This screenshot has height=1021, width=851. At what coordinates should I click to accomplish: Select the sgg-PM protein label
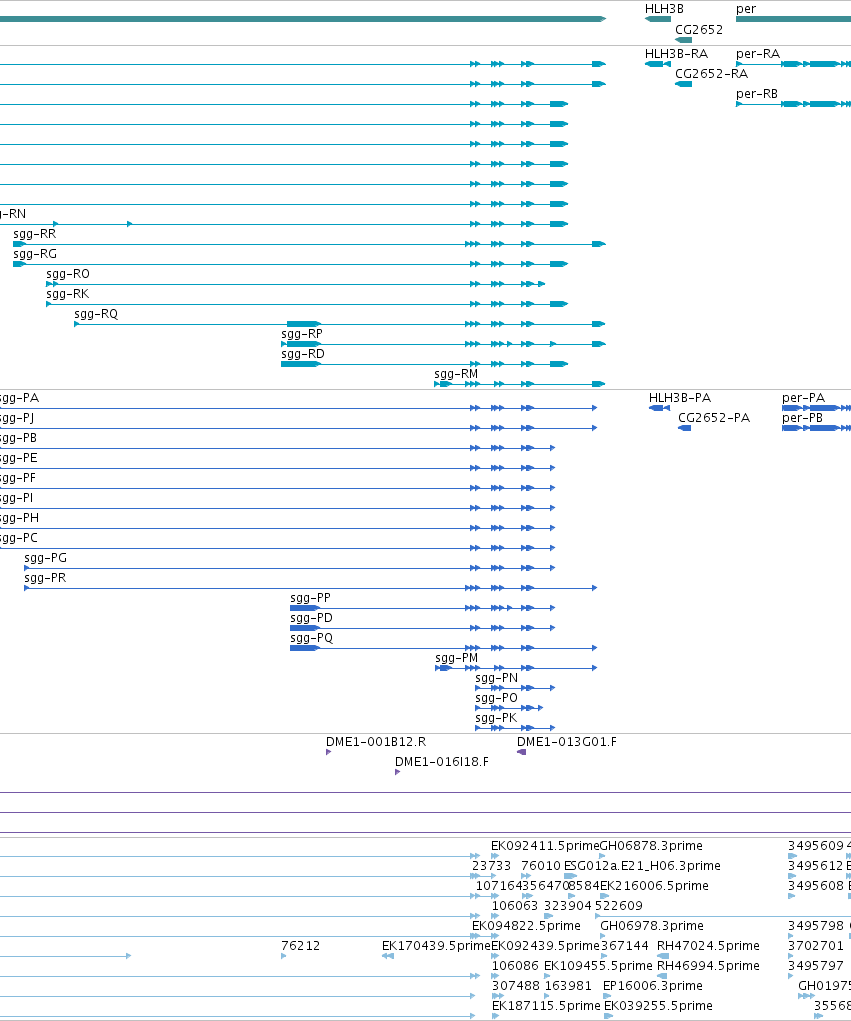point(457,658)
